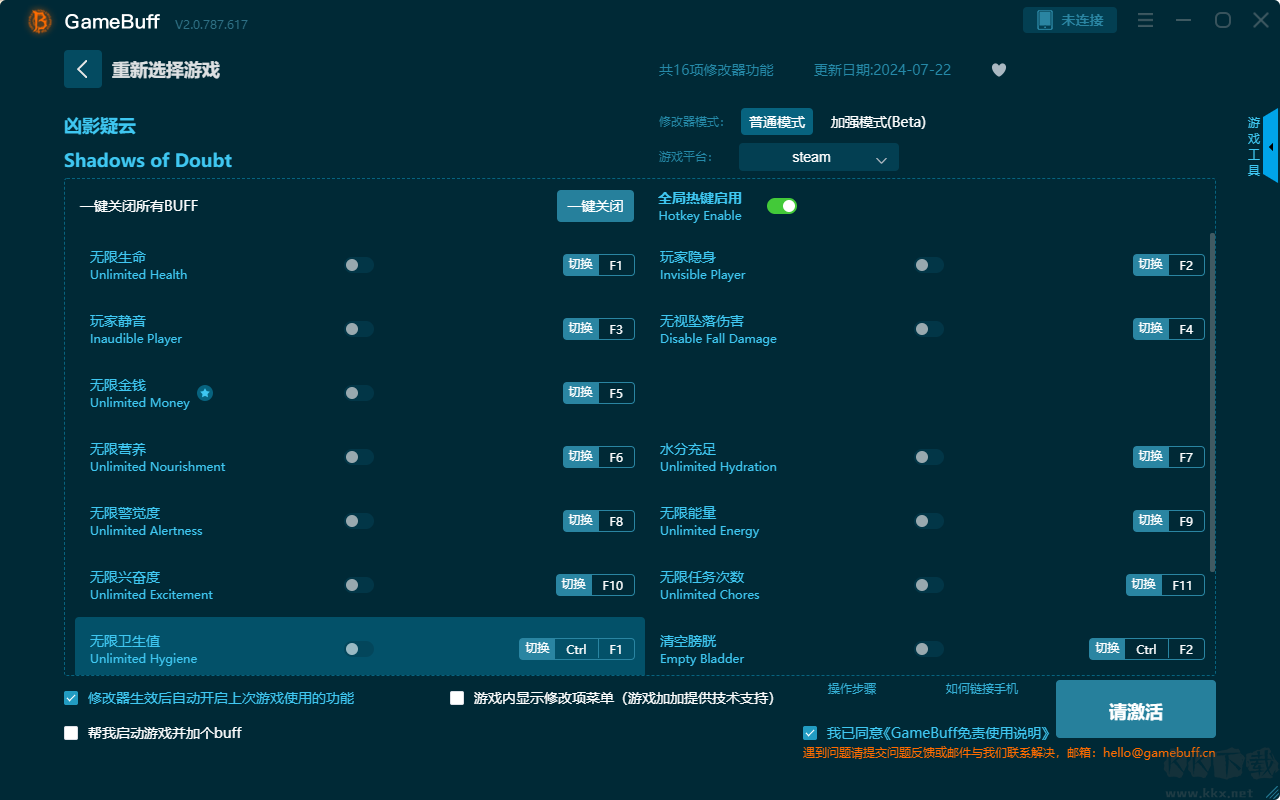The width and height of the screenshot is (1280, 800).
Task: Click the Shadows of Doubt game title
Action: tap(148, 160)
